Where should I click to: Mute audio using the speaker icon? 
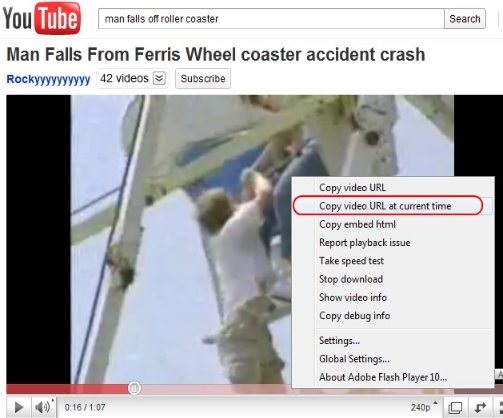[43, 407]
